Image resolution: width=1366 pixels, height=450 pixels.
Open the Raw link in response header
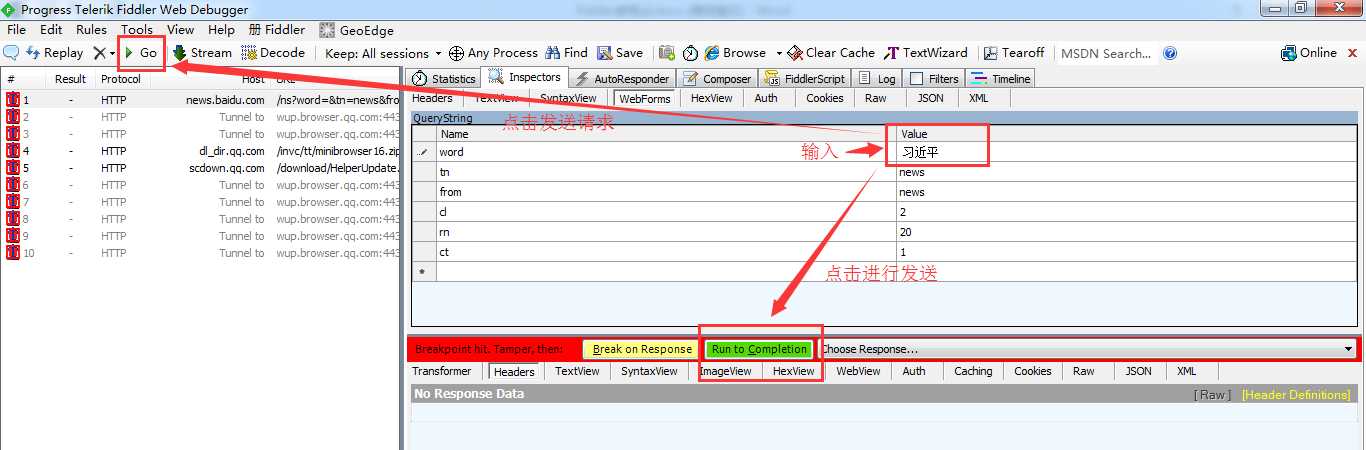click(1213, 395)
